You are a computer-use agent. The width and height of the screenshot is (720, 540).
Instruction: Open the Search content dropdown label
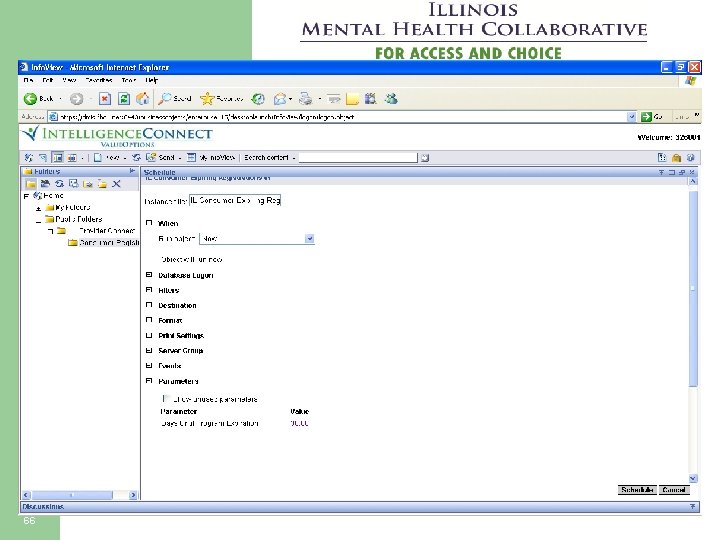point(269,158)
